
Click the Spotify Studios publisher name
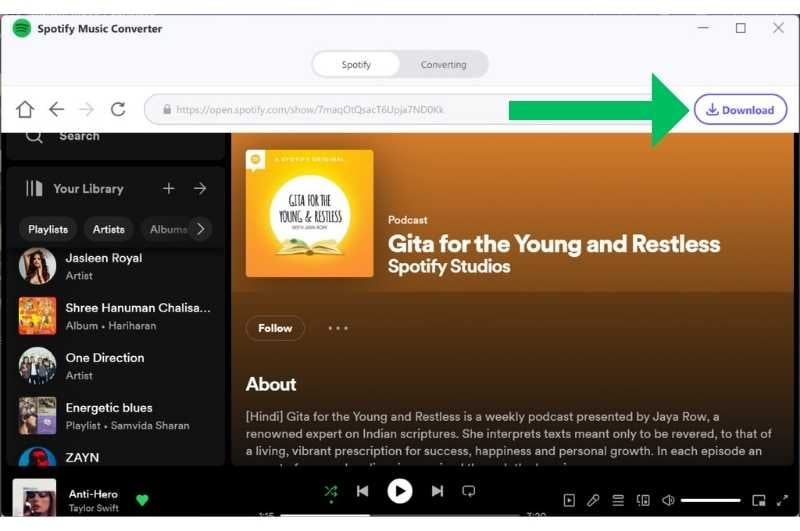point(449,266)
